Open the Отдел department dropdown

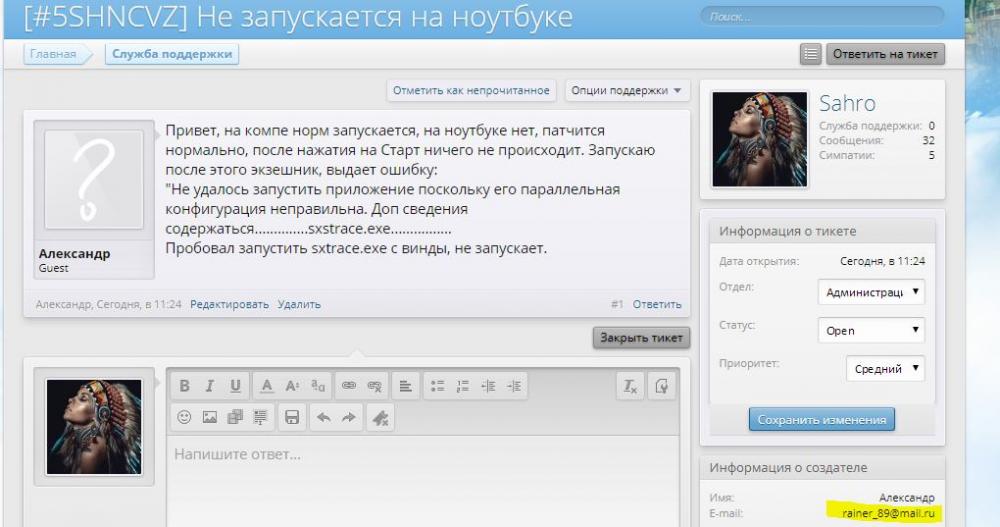(x=870, y=293)
